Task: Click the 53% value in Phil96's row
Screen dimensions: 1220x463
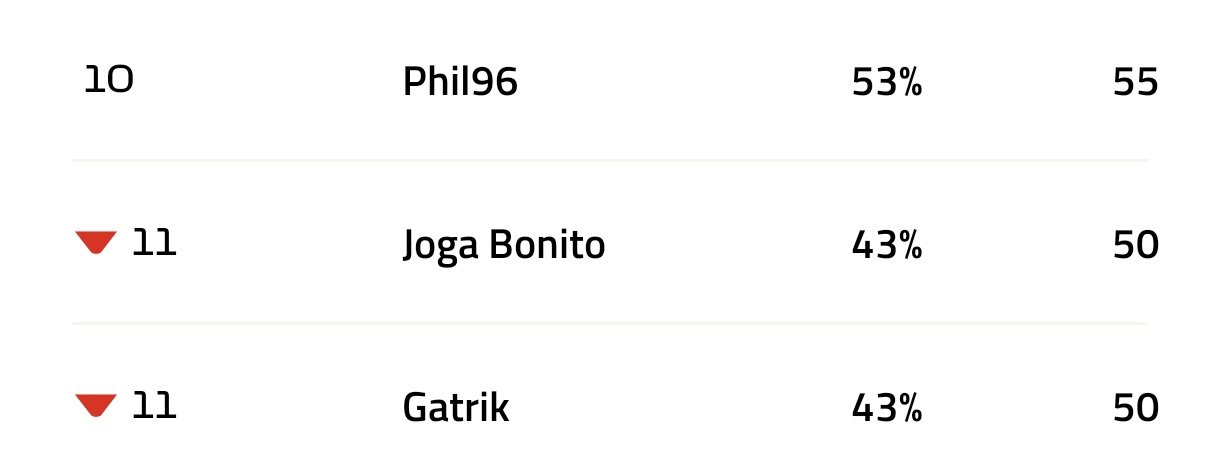Action: click(x=886, y=82)
